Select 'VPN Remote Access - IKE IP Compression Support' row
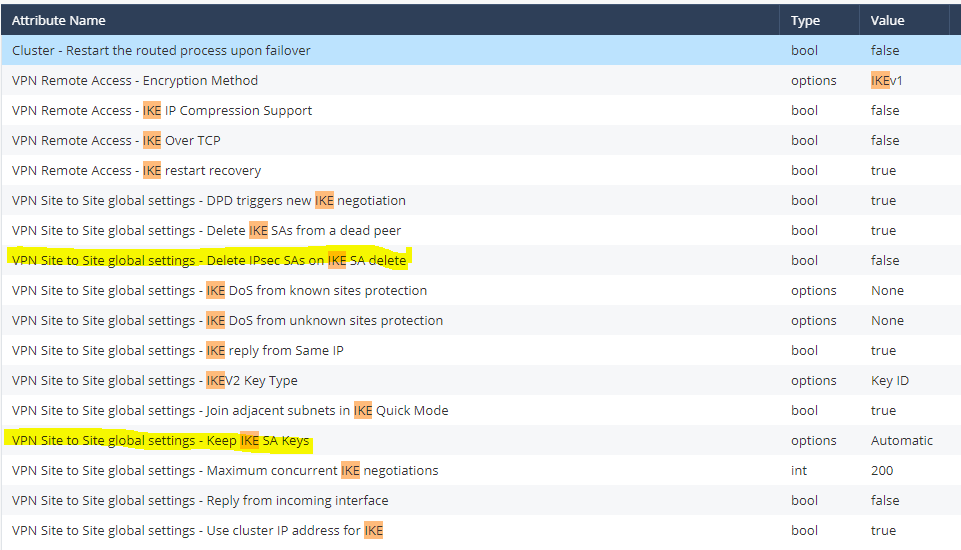Screen dimensions: 961x550 (x=480, y=110)
